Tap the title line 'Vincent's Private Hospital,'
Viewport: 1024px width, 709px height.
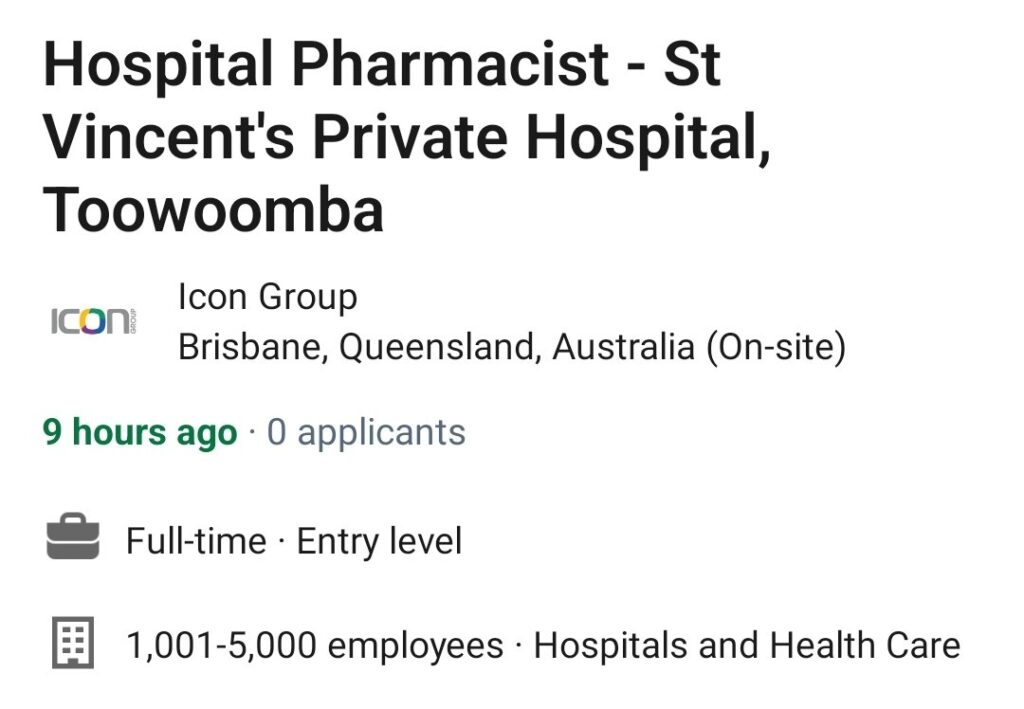pos(408,137)
